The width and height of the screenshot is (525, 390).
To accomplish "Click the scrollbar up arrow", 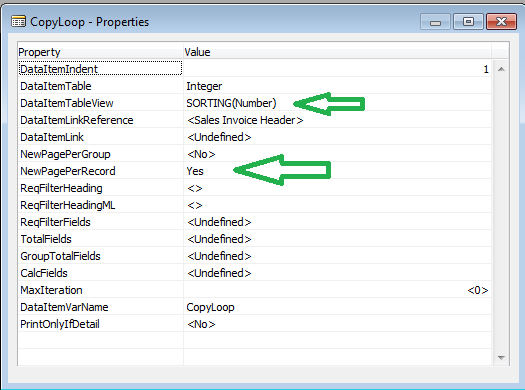I will pos(501,69).
